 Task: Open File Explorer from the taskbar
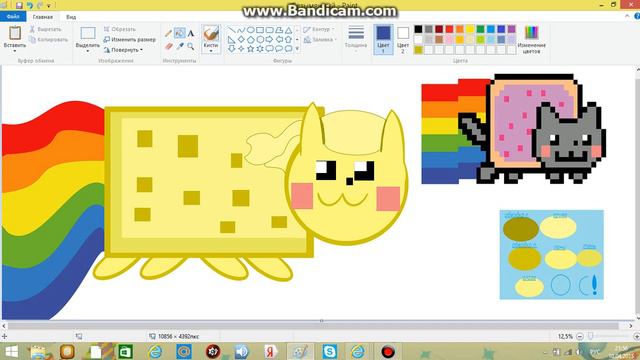(39, 351)
